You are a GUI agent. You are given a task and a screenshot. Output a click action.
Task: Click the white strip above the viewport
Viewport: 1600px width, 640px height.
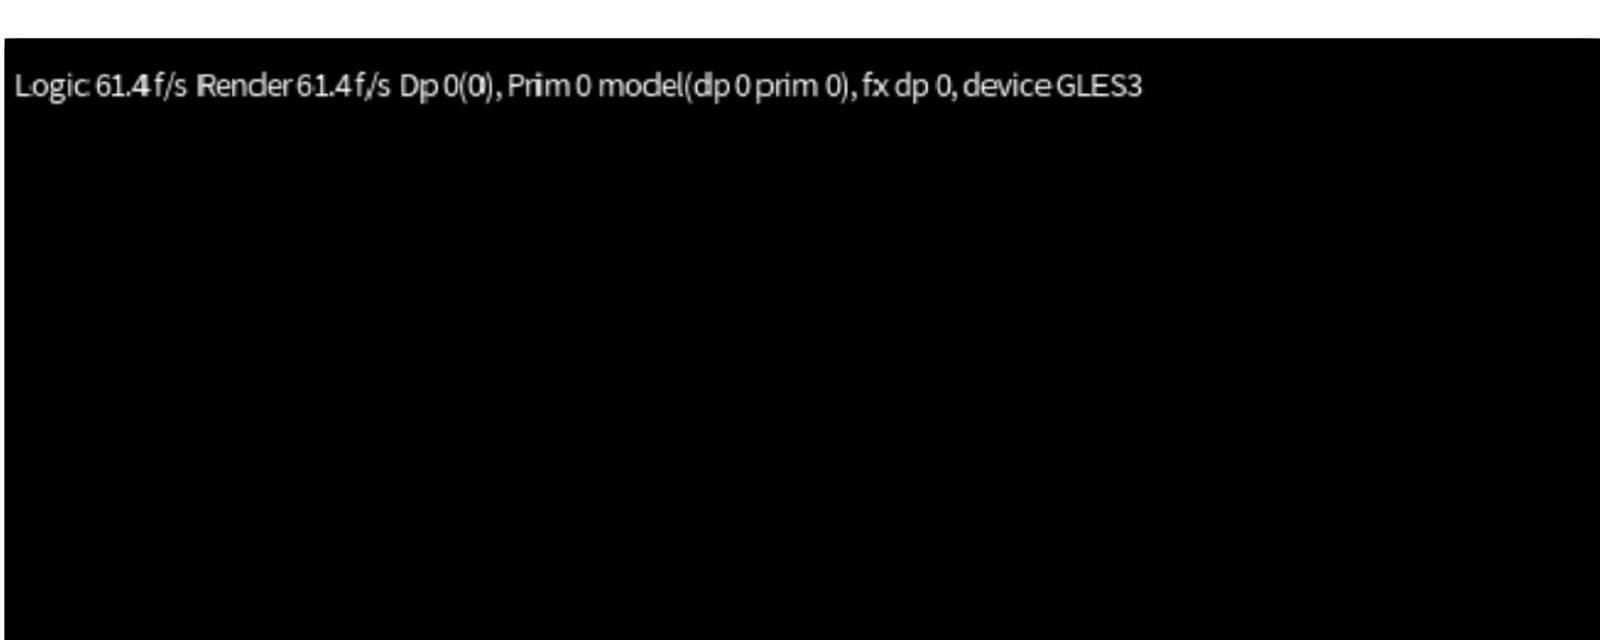[800, 18]
